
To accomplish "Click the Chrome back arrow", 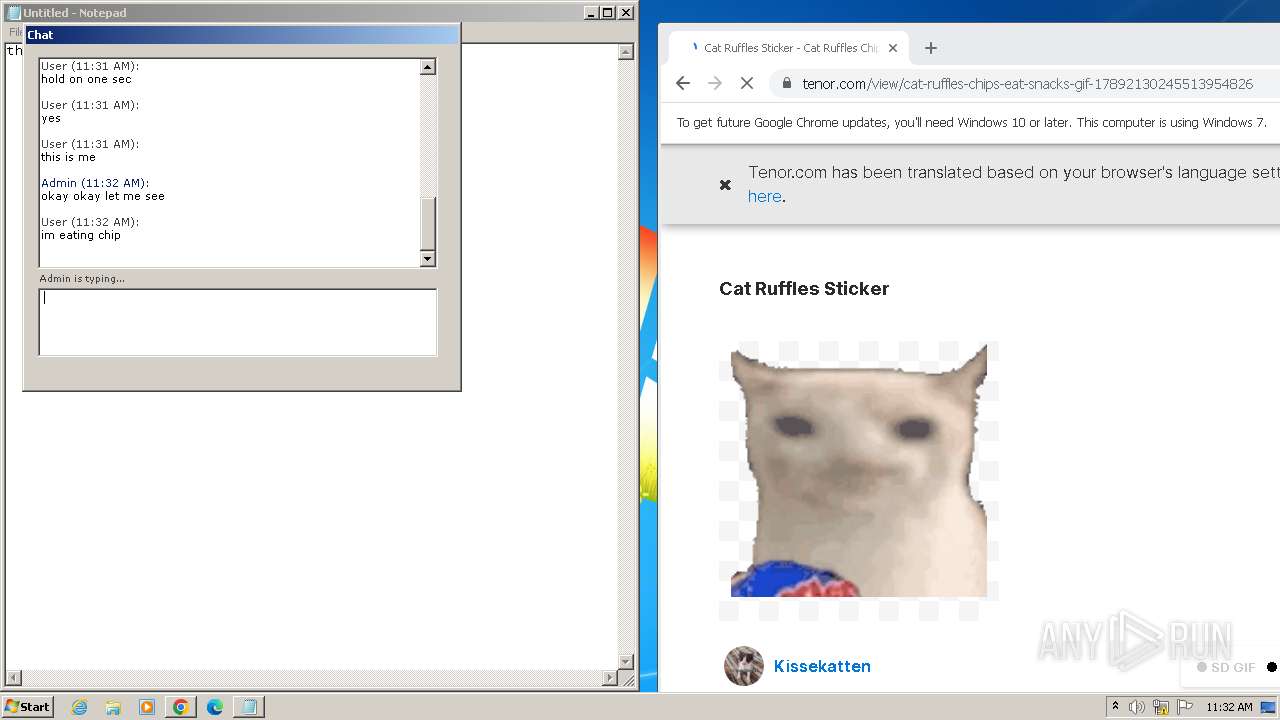I will tap(683, 84).
